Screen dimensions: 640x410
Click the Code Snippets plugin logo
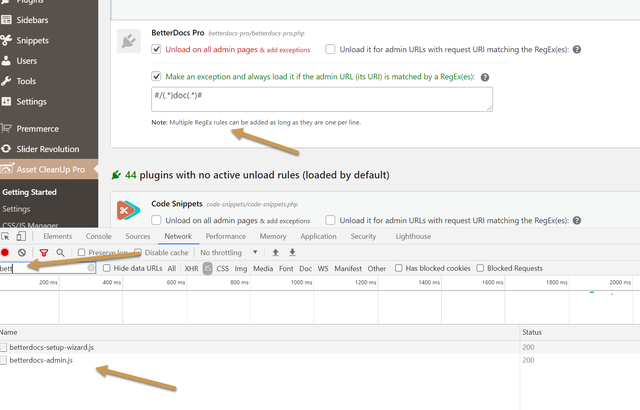click(129, 211)
